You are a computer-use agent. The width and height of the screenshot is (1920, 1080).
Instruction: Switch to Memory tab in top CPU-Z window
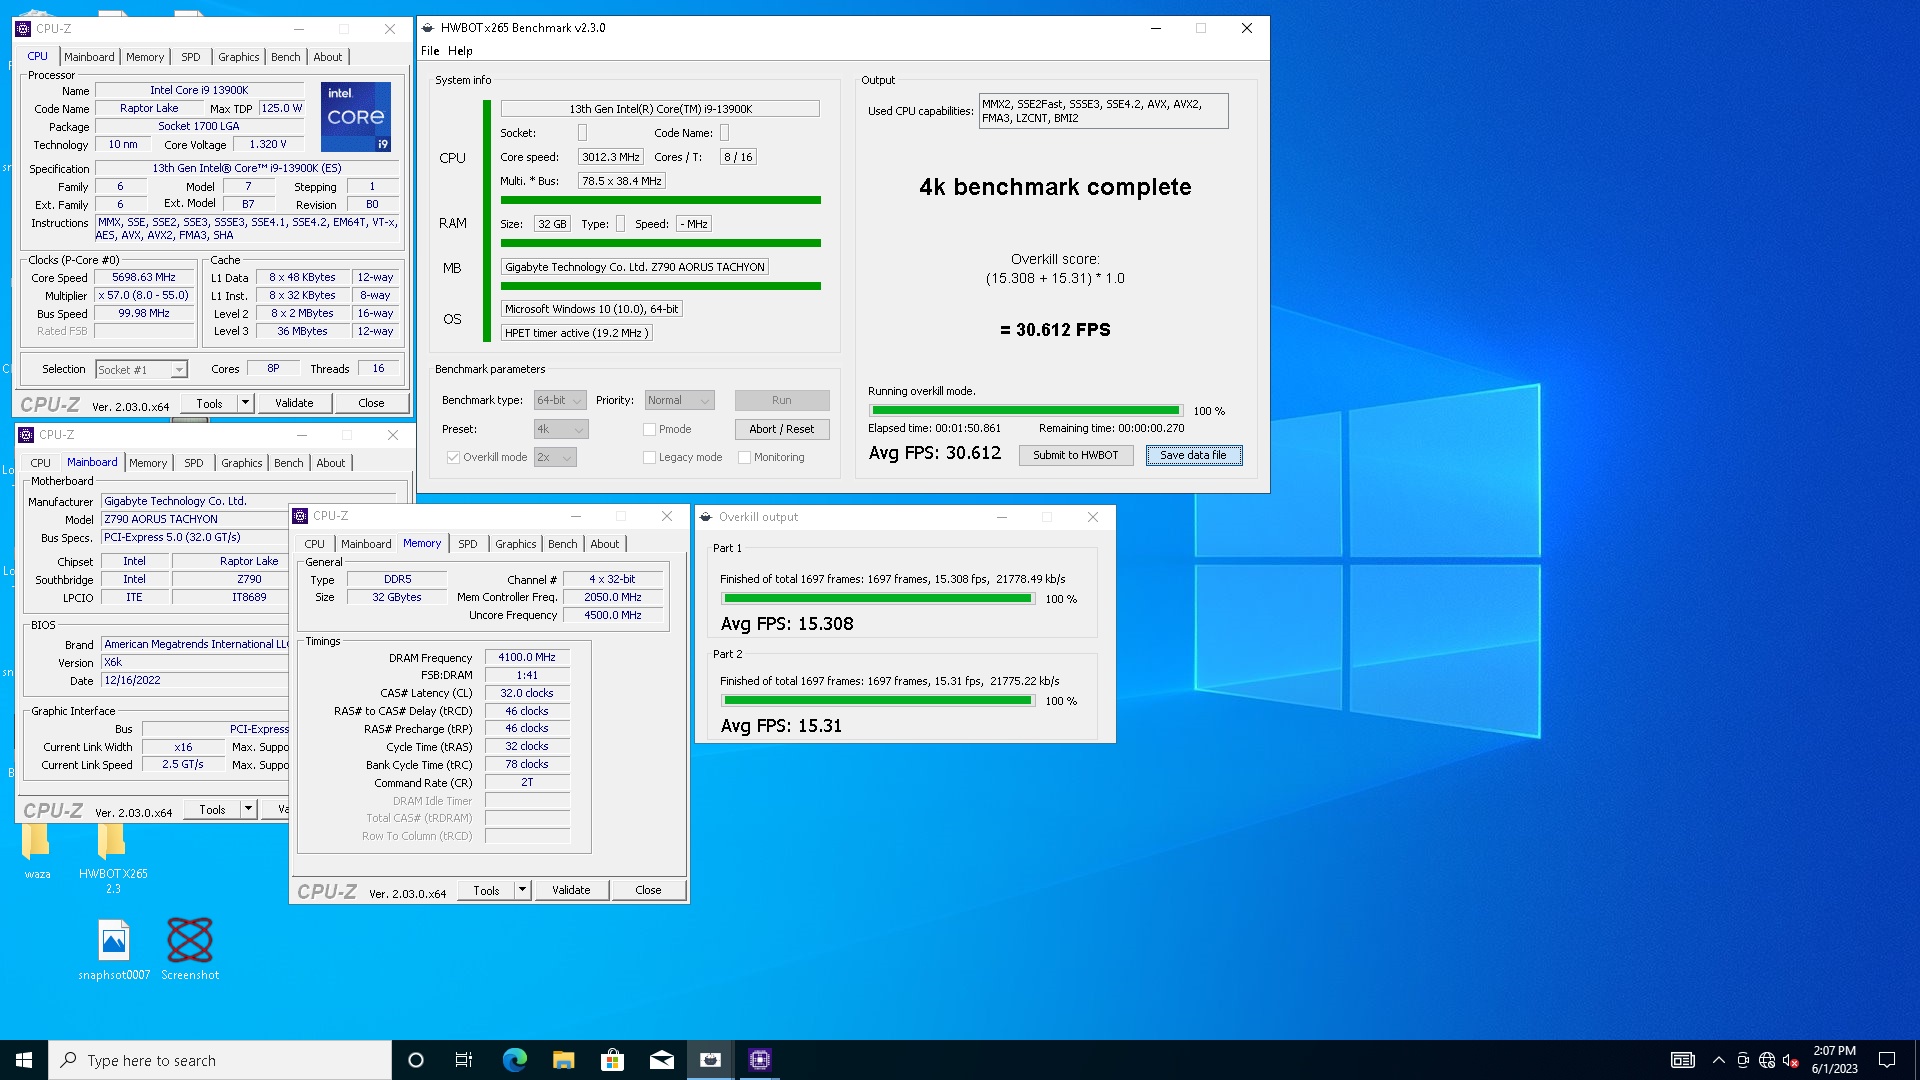pos(144,57)
